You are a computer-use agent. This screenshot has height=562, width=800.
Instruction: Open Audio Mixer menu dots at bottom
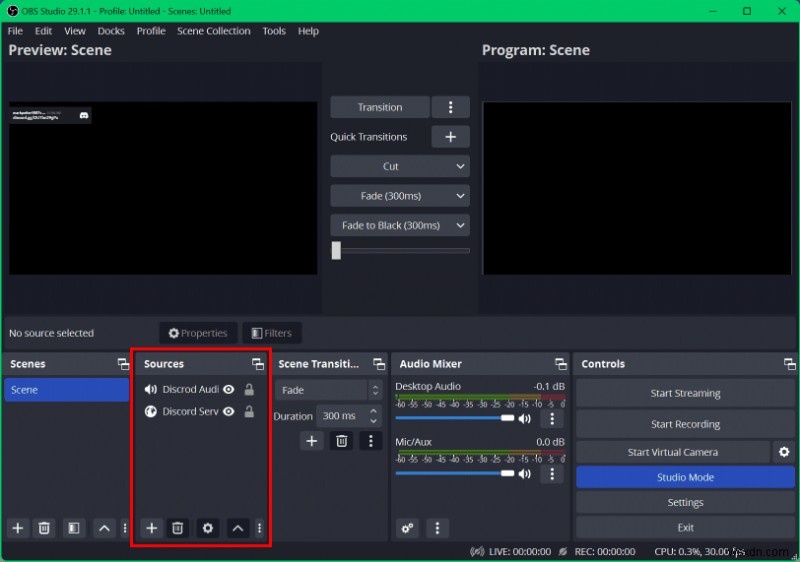pos(437,528)
